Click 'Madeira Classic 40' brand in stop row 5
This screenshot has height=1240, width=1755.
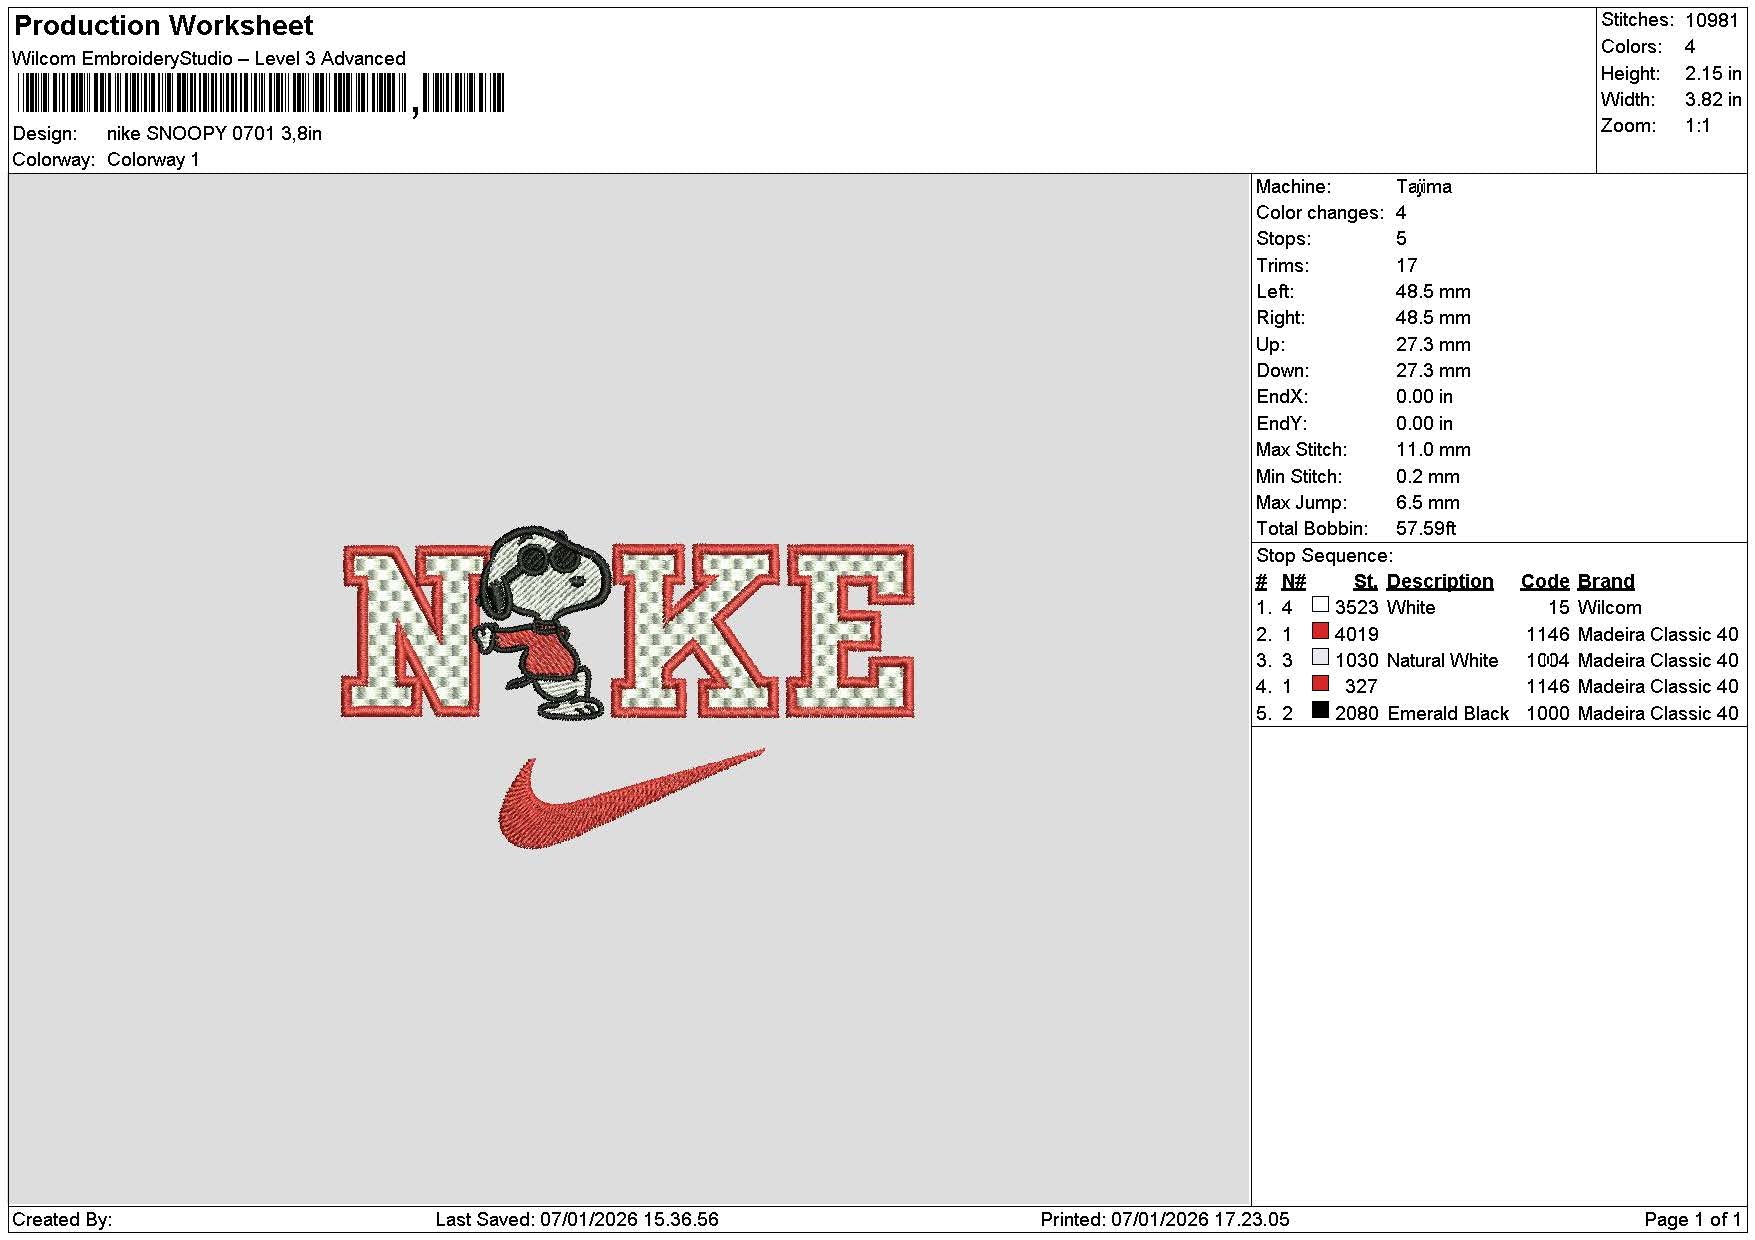(x=1658, y=714)
